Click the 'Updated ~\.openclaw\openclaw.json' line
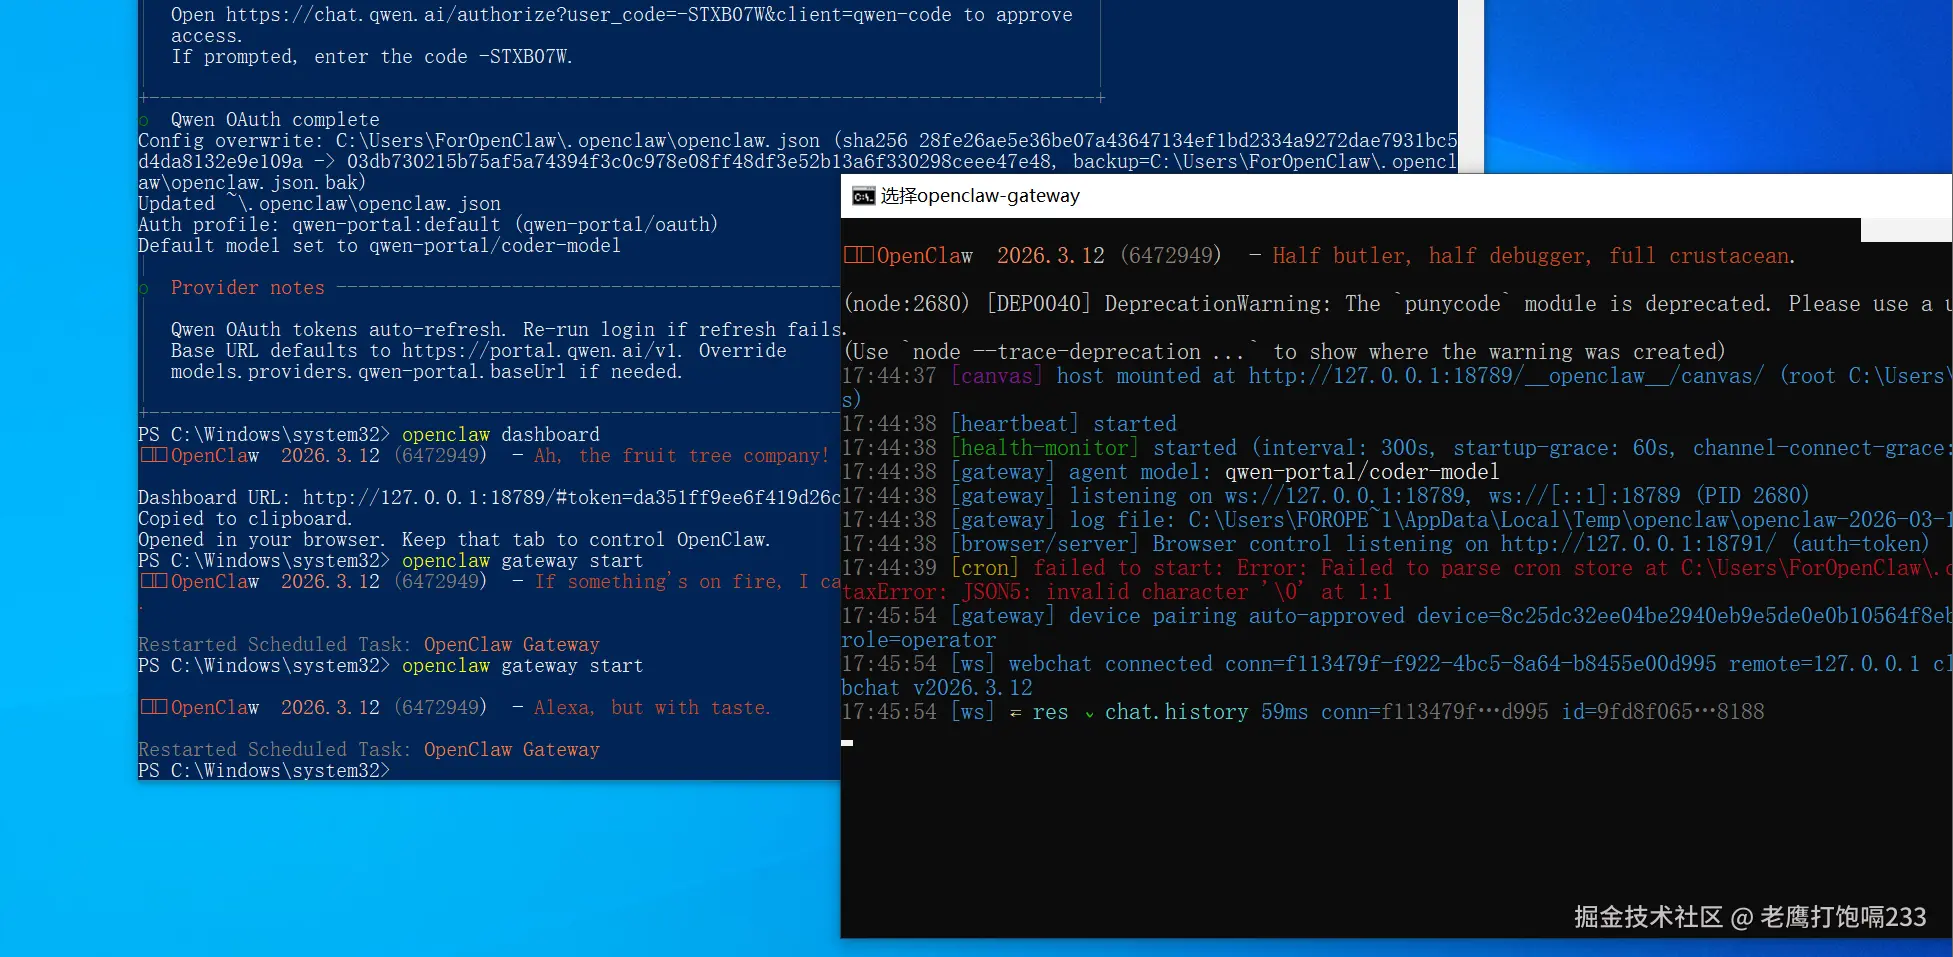1953x957 pixels. (x=319, y=204)
